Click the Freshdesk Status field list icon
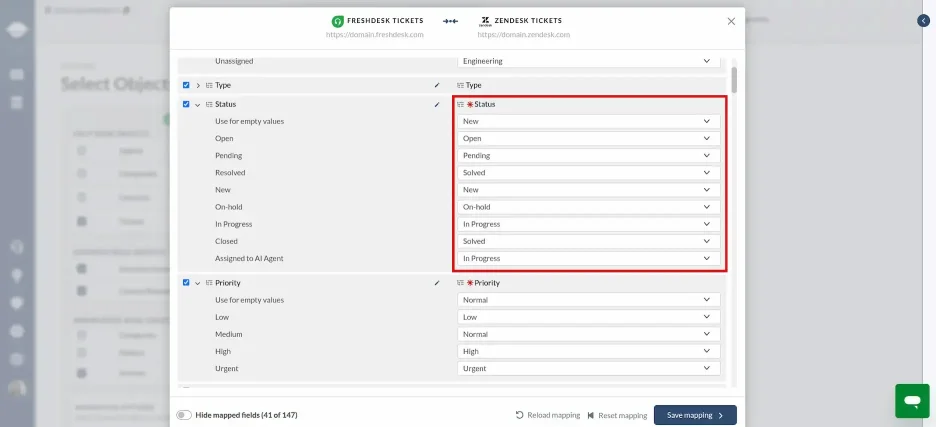The width and height of the screenshot is (936, 427). 209,104
